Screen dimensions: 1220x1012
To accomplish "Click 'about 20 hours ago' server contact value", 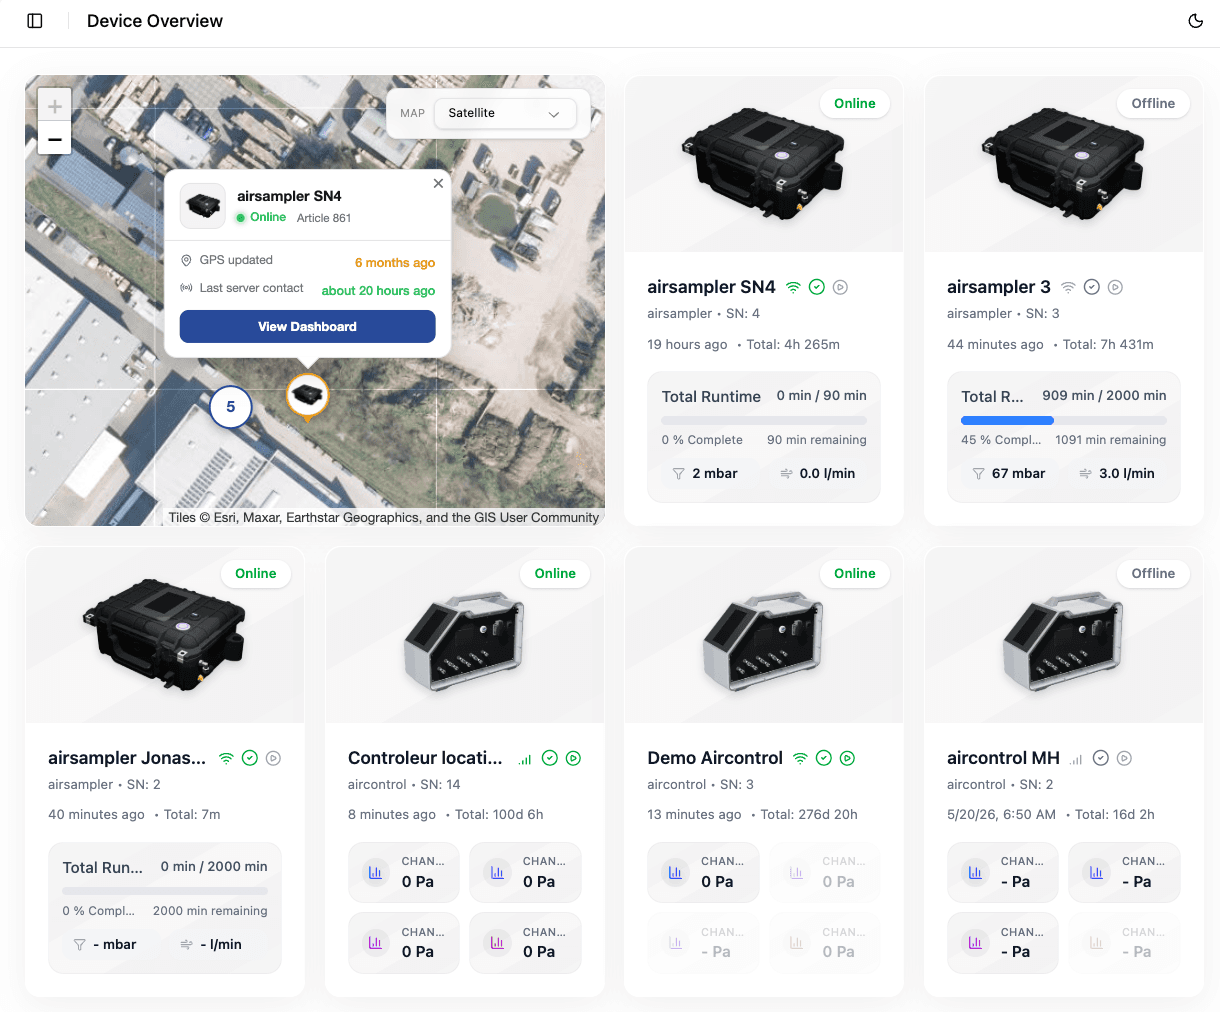I will coord(378,291).
